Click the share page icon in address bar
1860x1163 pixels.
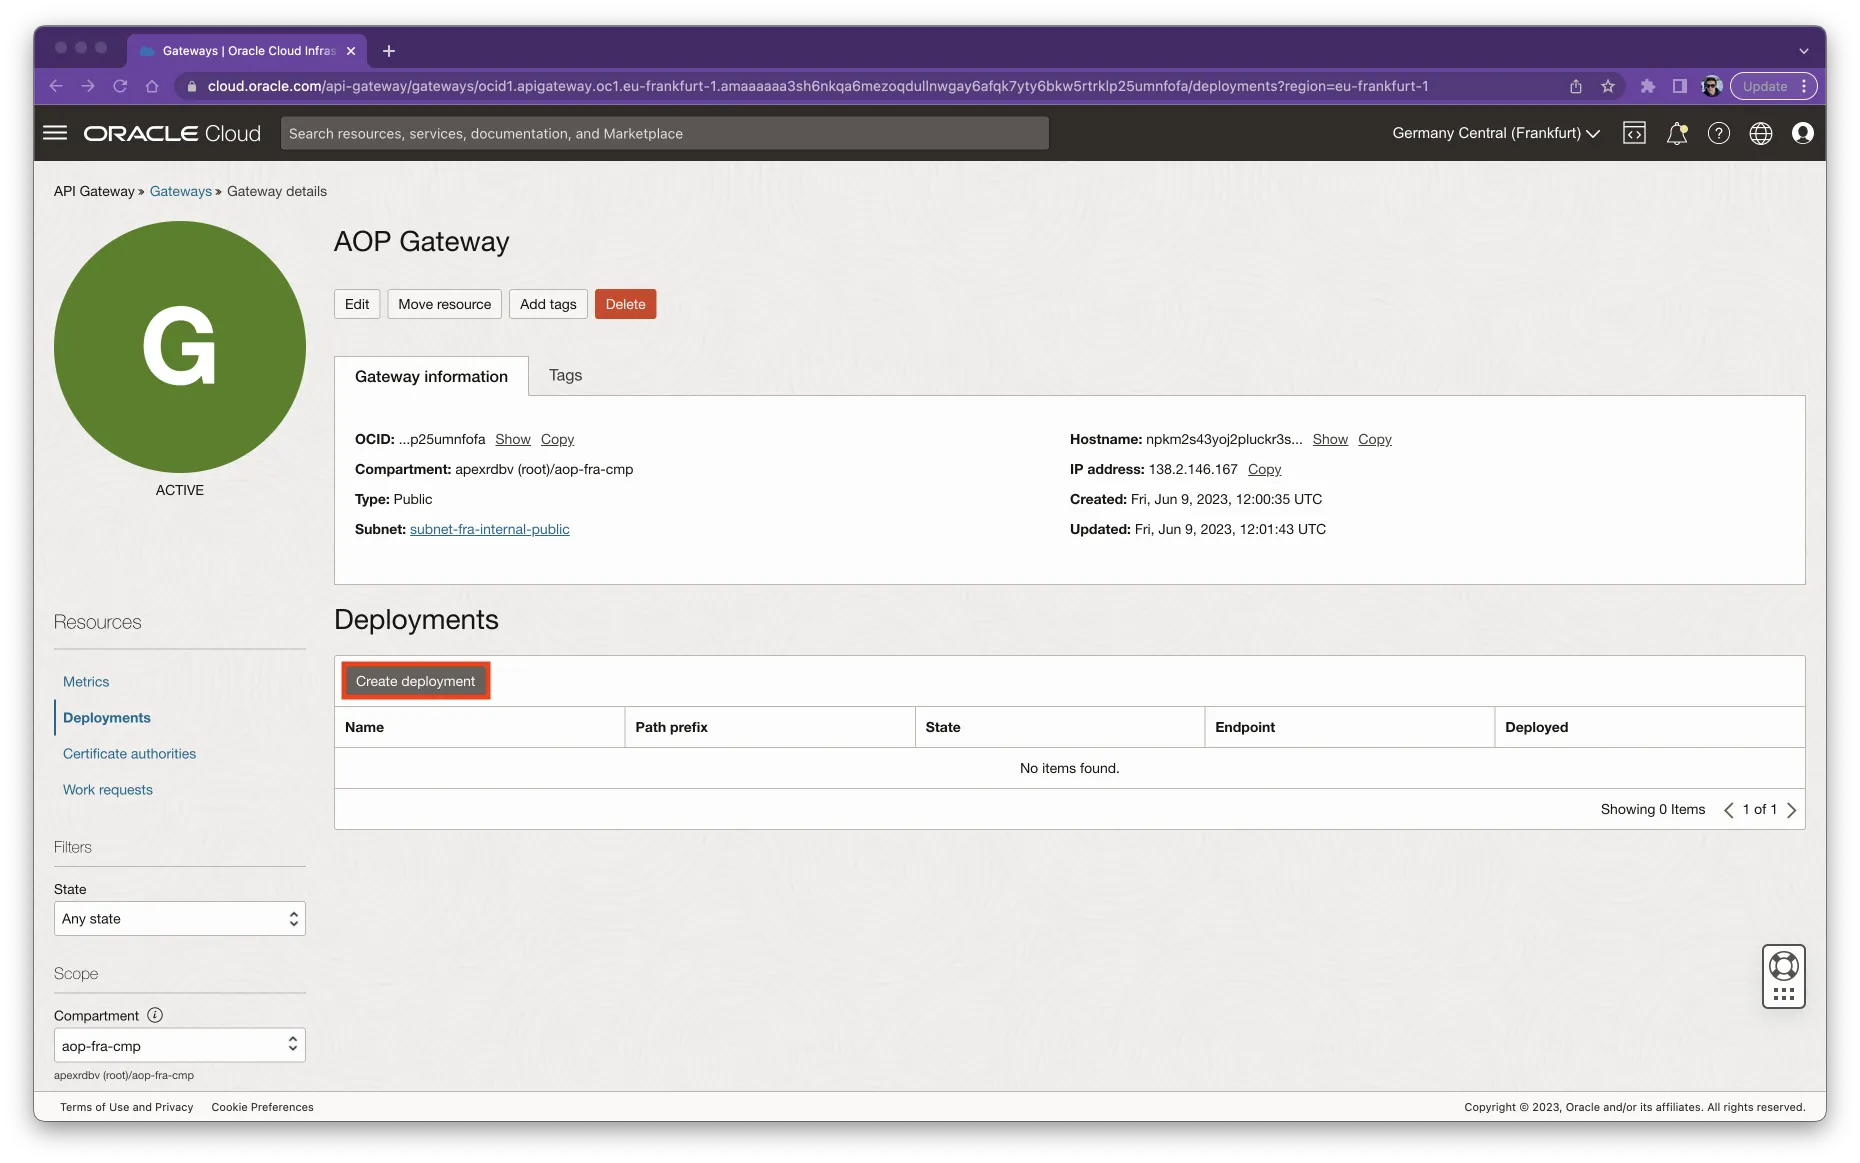click(x=1576, y=86)
